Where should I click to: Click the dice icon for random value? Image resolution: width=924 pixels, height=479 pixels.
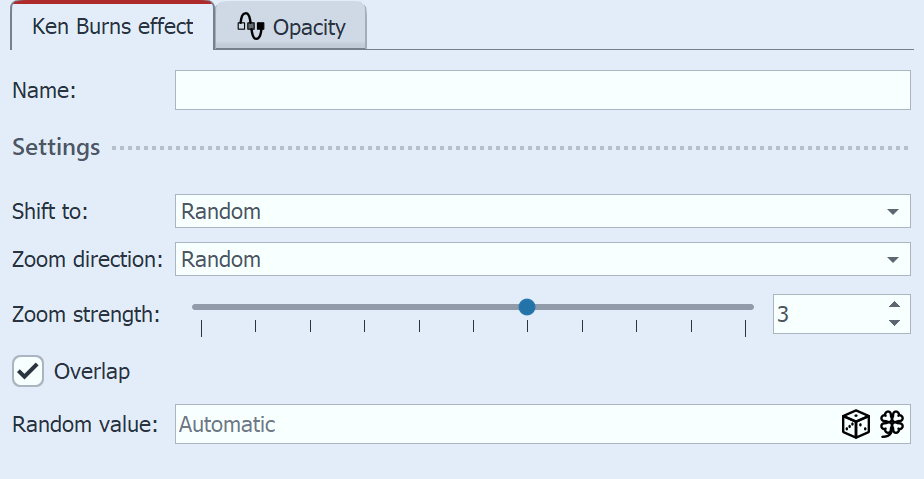pos(856,424)
